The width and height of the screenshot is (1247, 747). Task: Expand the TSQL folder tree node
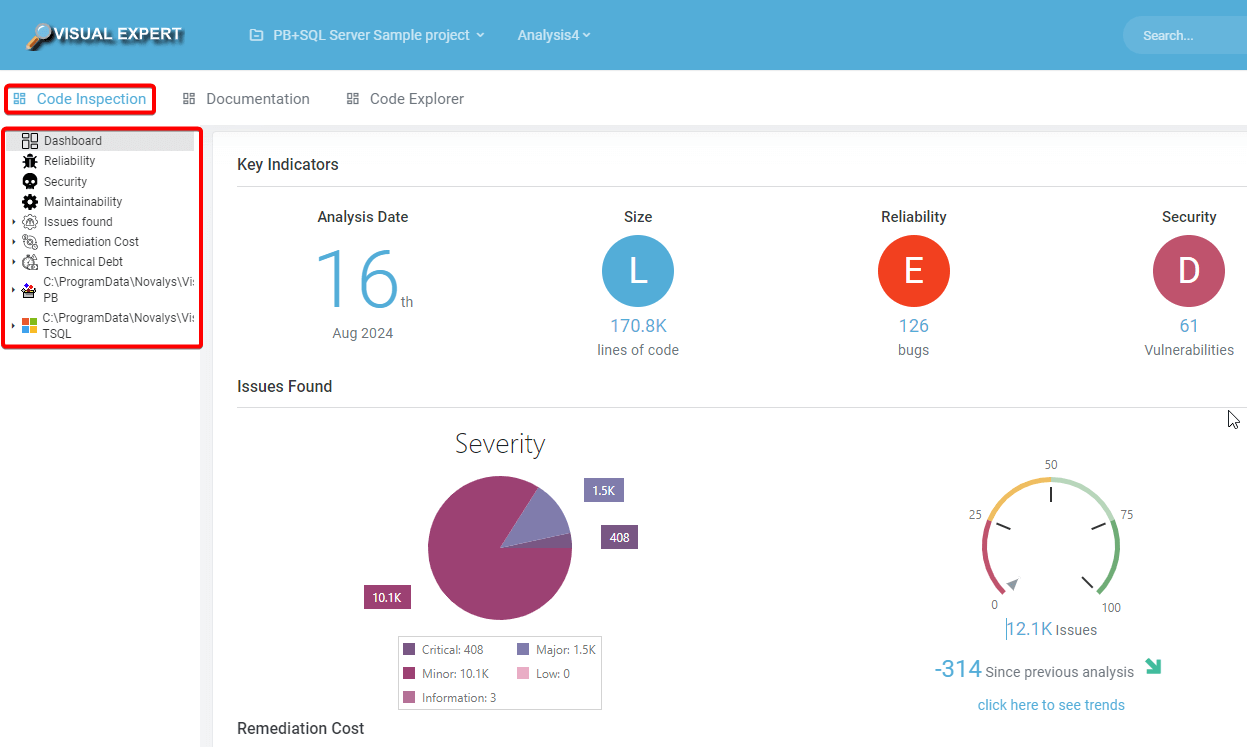click(x=14, y=326)
